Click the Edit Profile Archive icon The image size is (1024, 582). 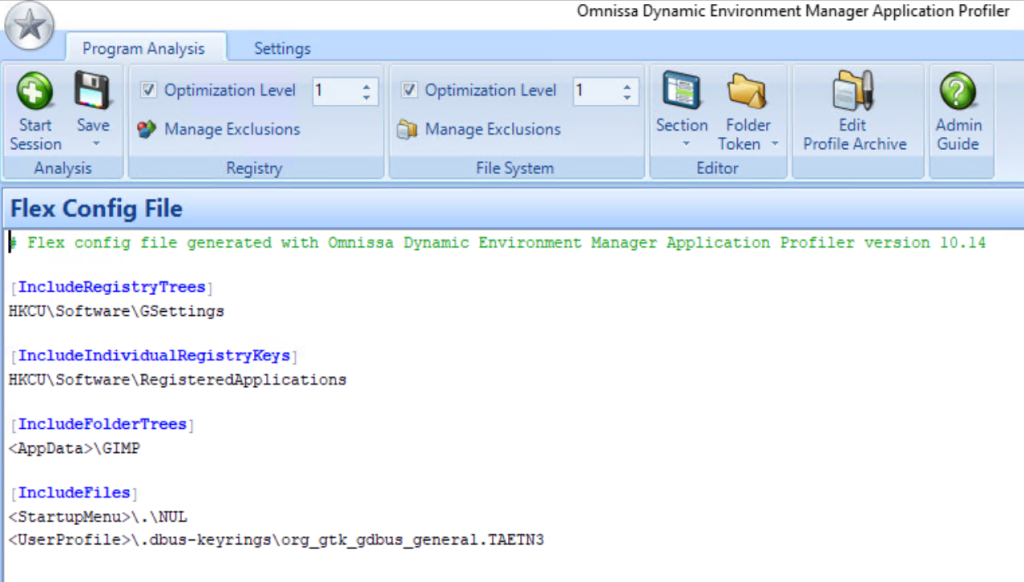pyautogui.click(x=853, y=90)
